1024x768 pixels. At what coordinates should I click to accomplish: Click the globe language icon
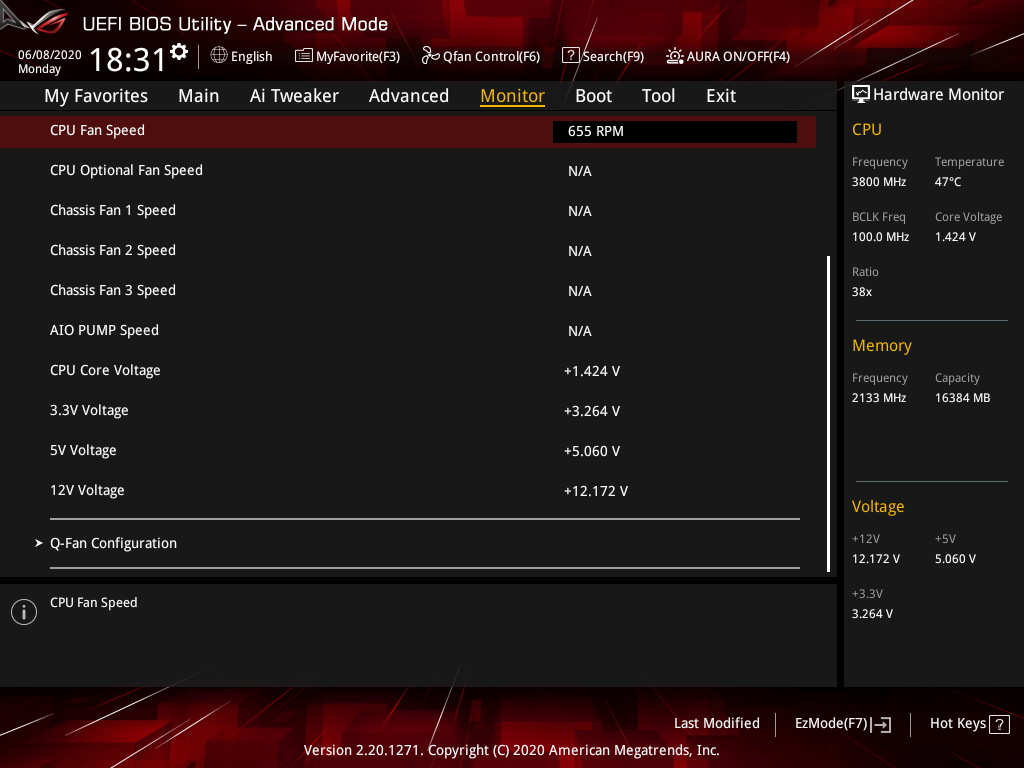pos(219,56)
